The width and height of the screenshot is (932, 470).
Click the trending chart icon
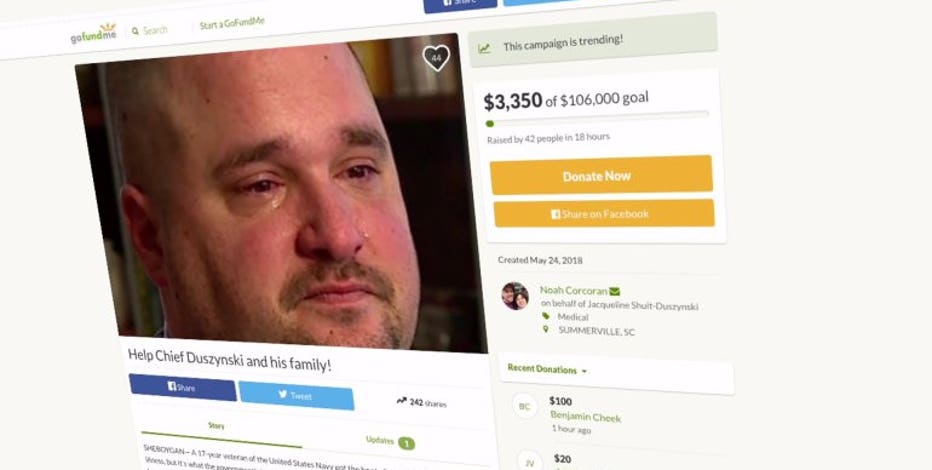coord(484,49)
